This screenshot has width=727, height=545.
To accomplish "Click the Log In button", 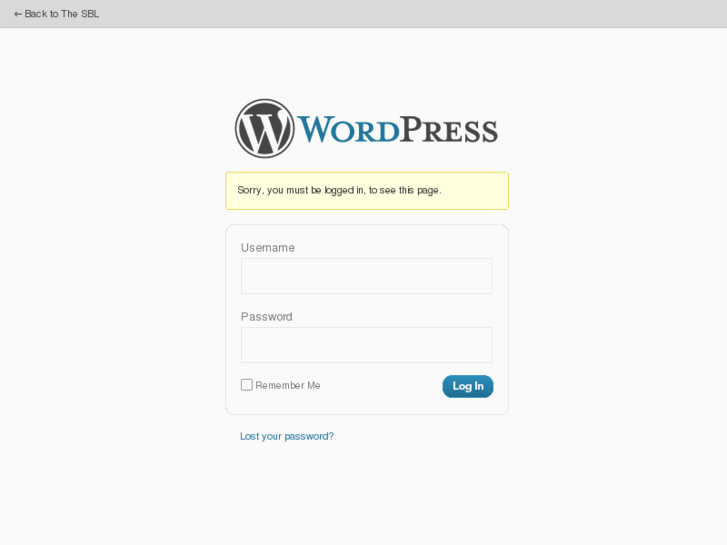I will click(468, 386).
